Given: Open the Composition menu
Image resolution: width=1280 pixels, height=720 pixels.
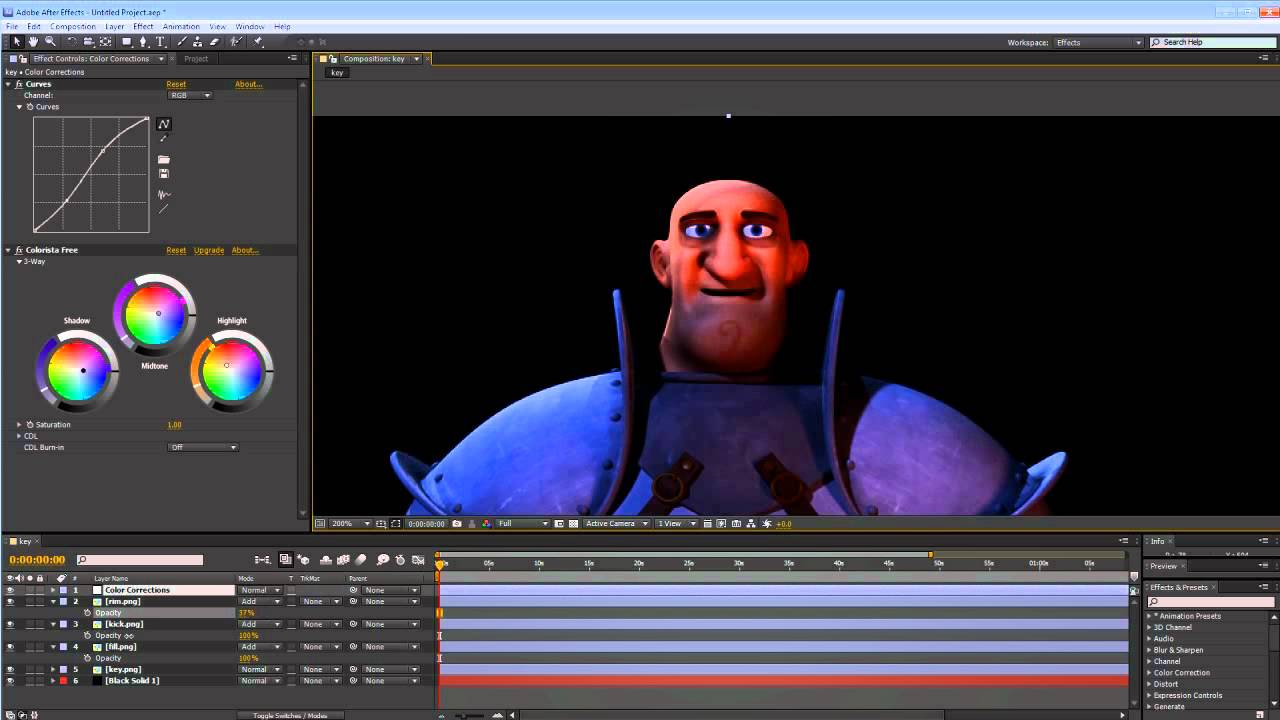Looking at the screenshot, I should tap(73, 27).
